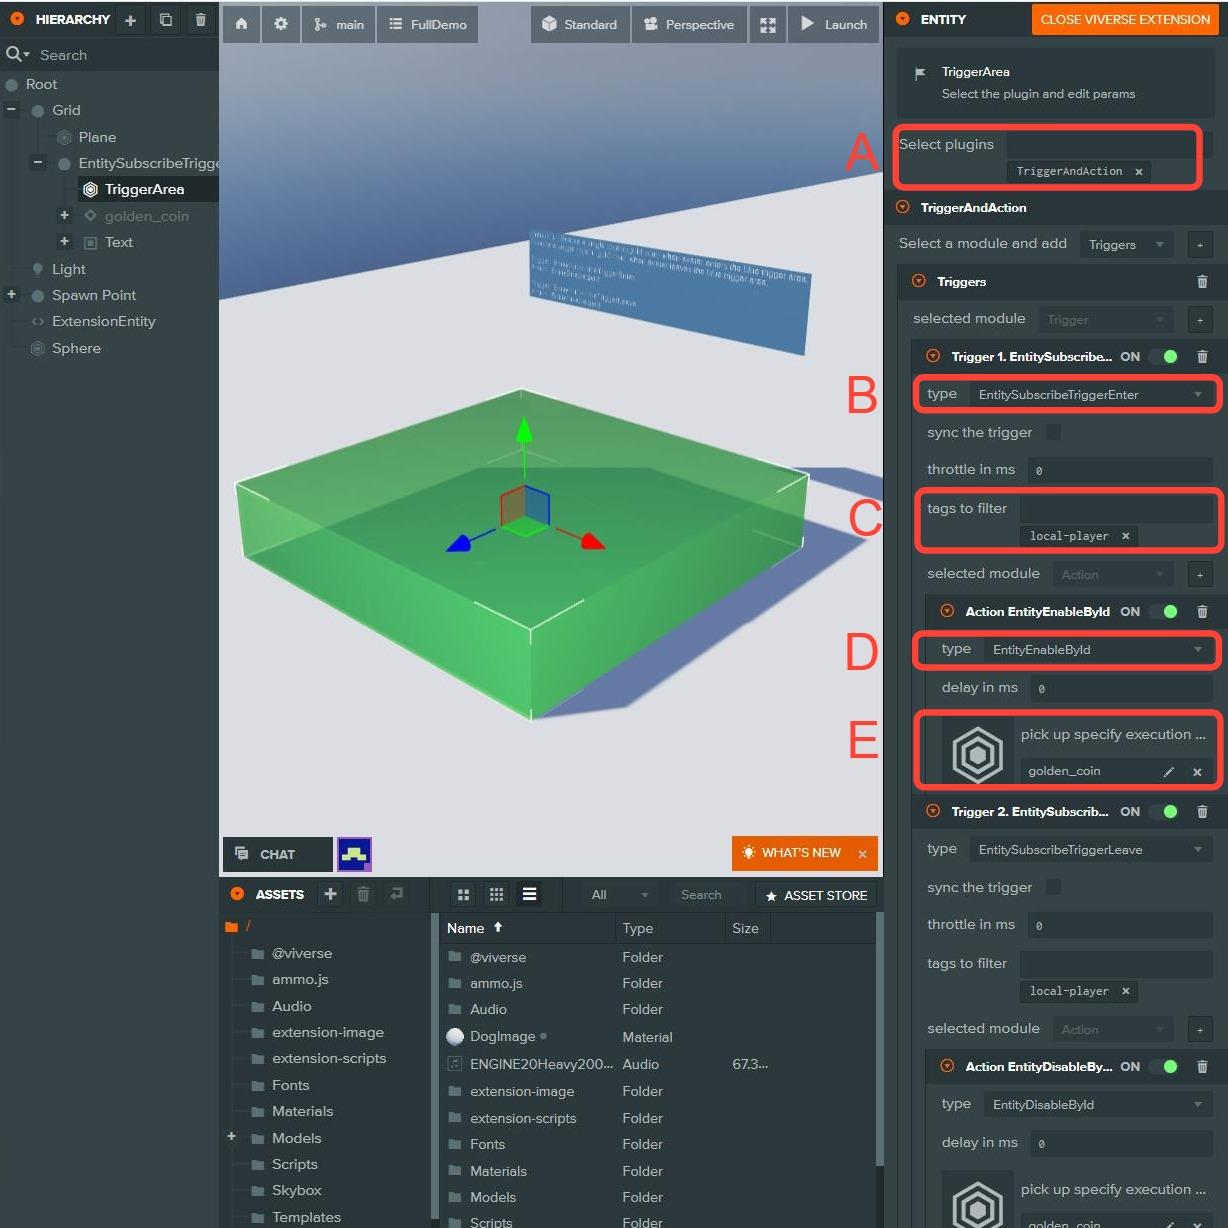Open the EntityEnableById type dropdown
This screenshot has width=1228, height=1228.
tap(1097, 650)
